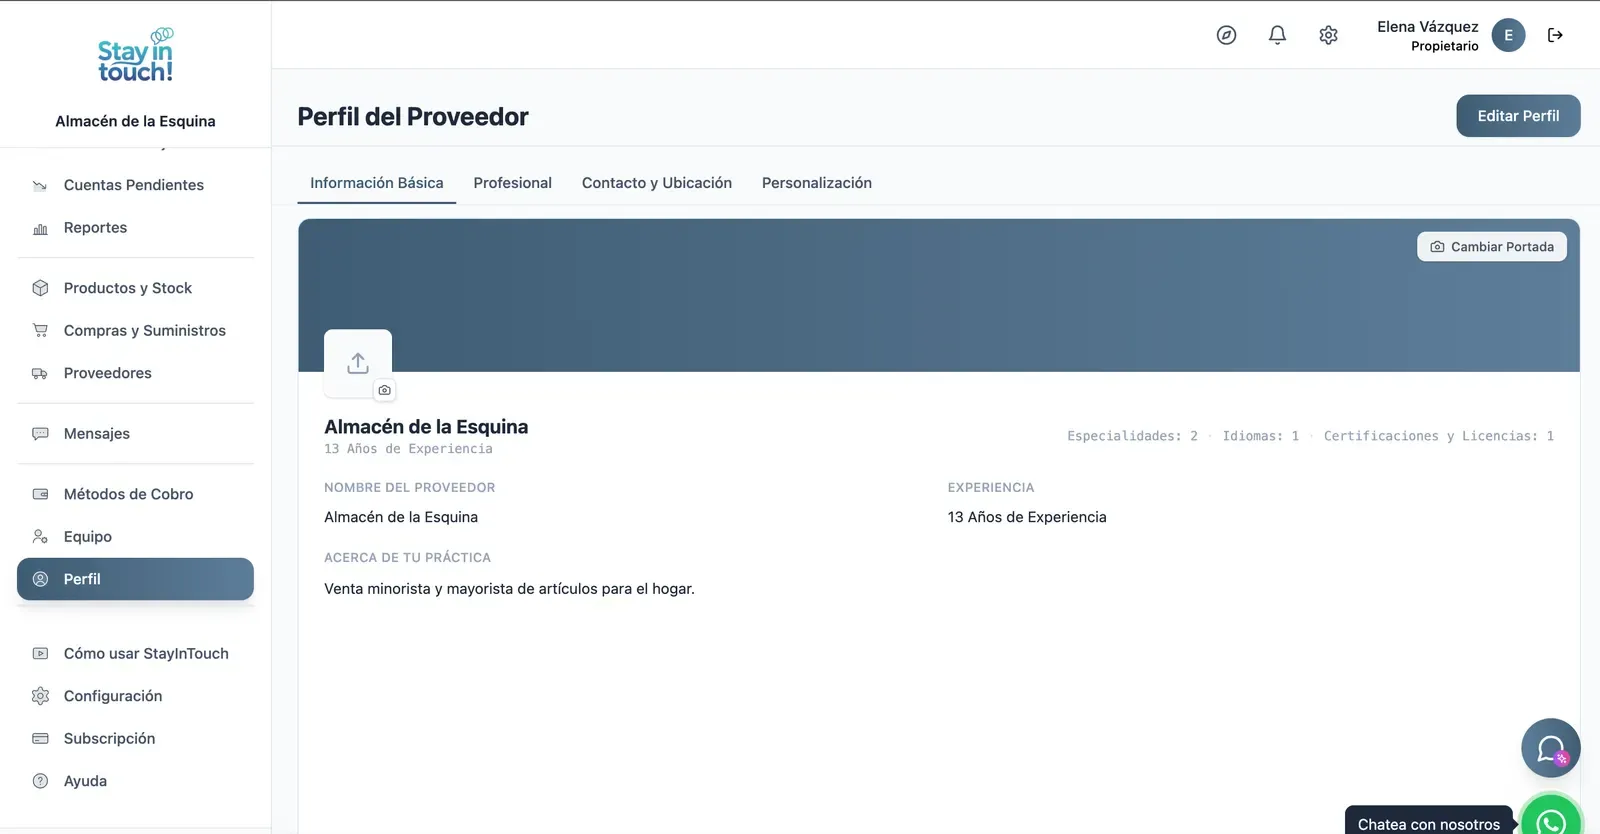Click Proveedores truck icon

click(40, 373)
